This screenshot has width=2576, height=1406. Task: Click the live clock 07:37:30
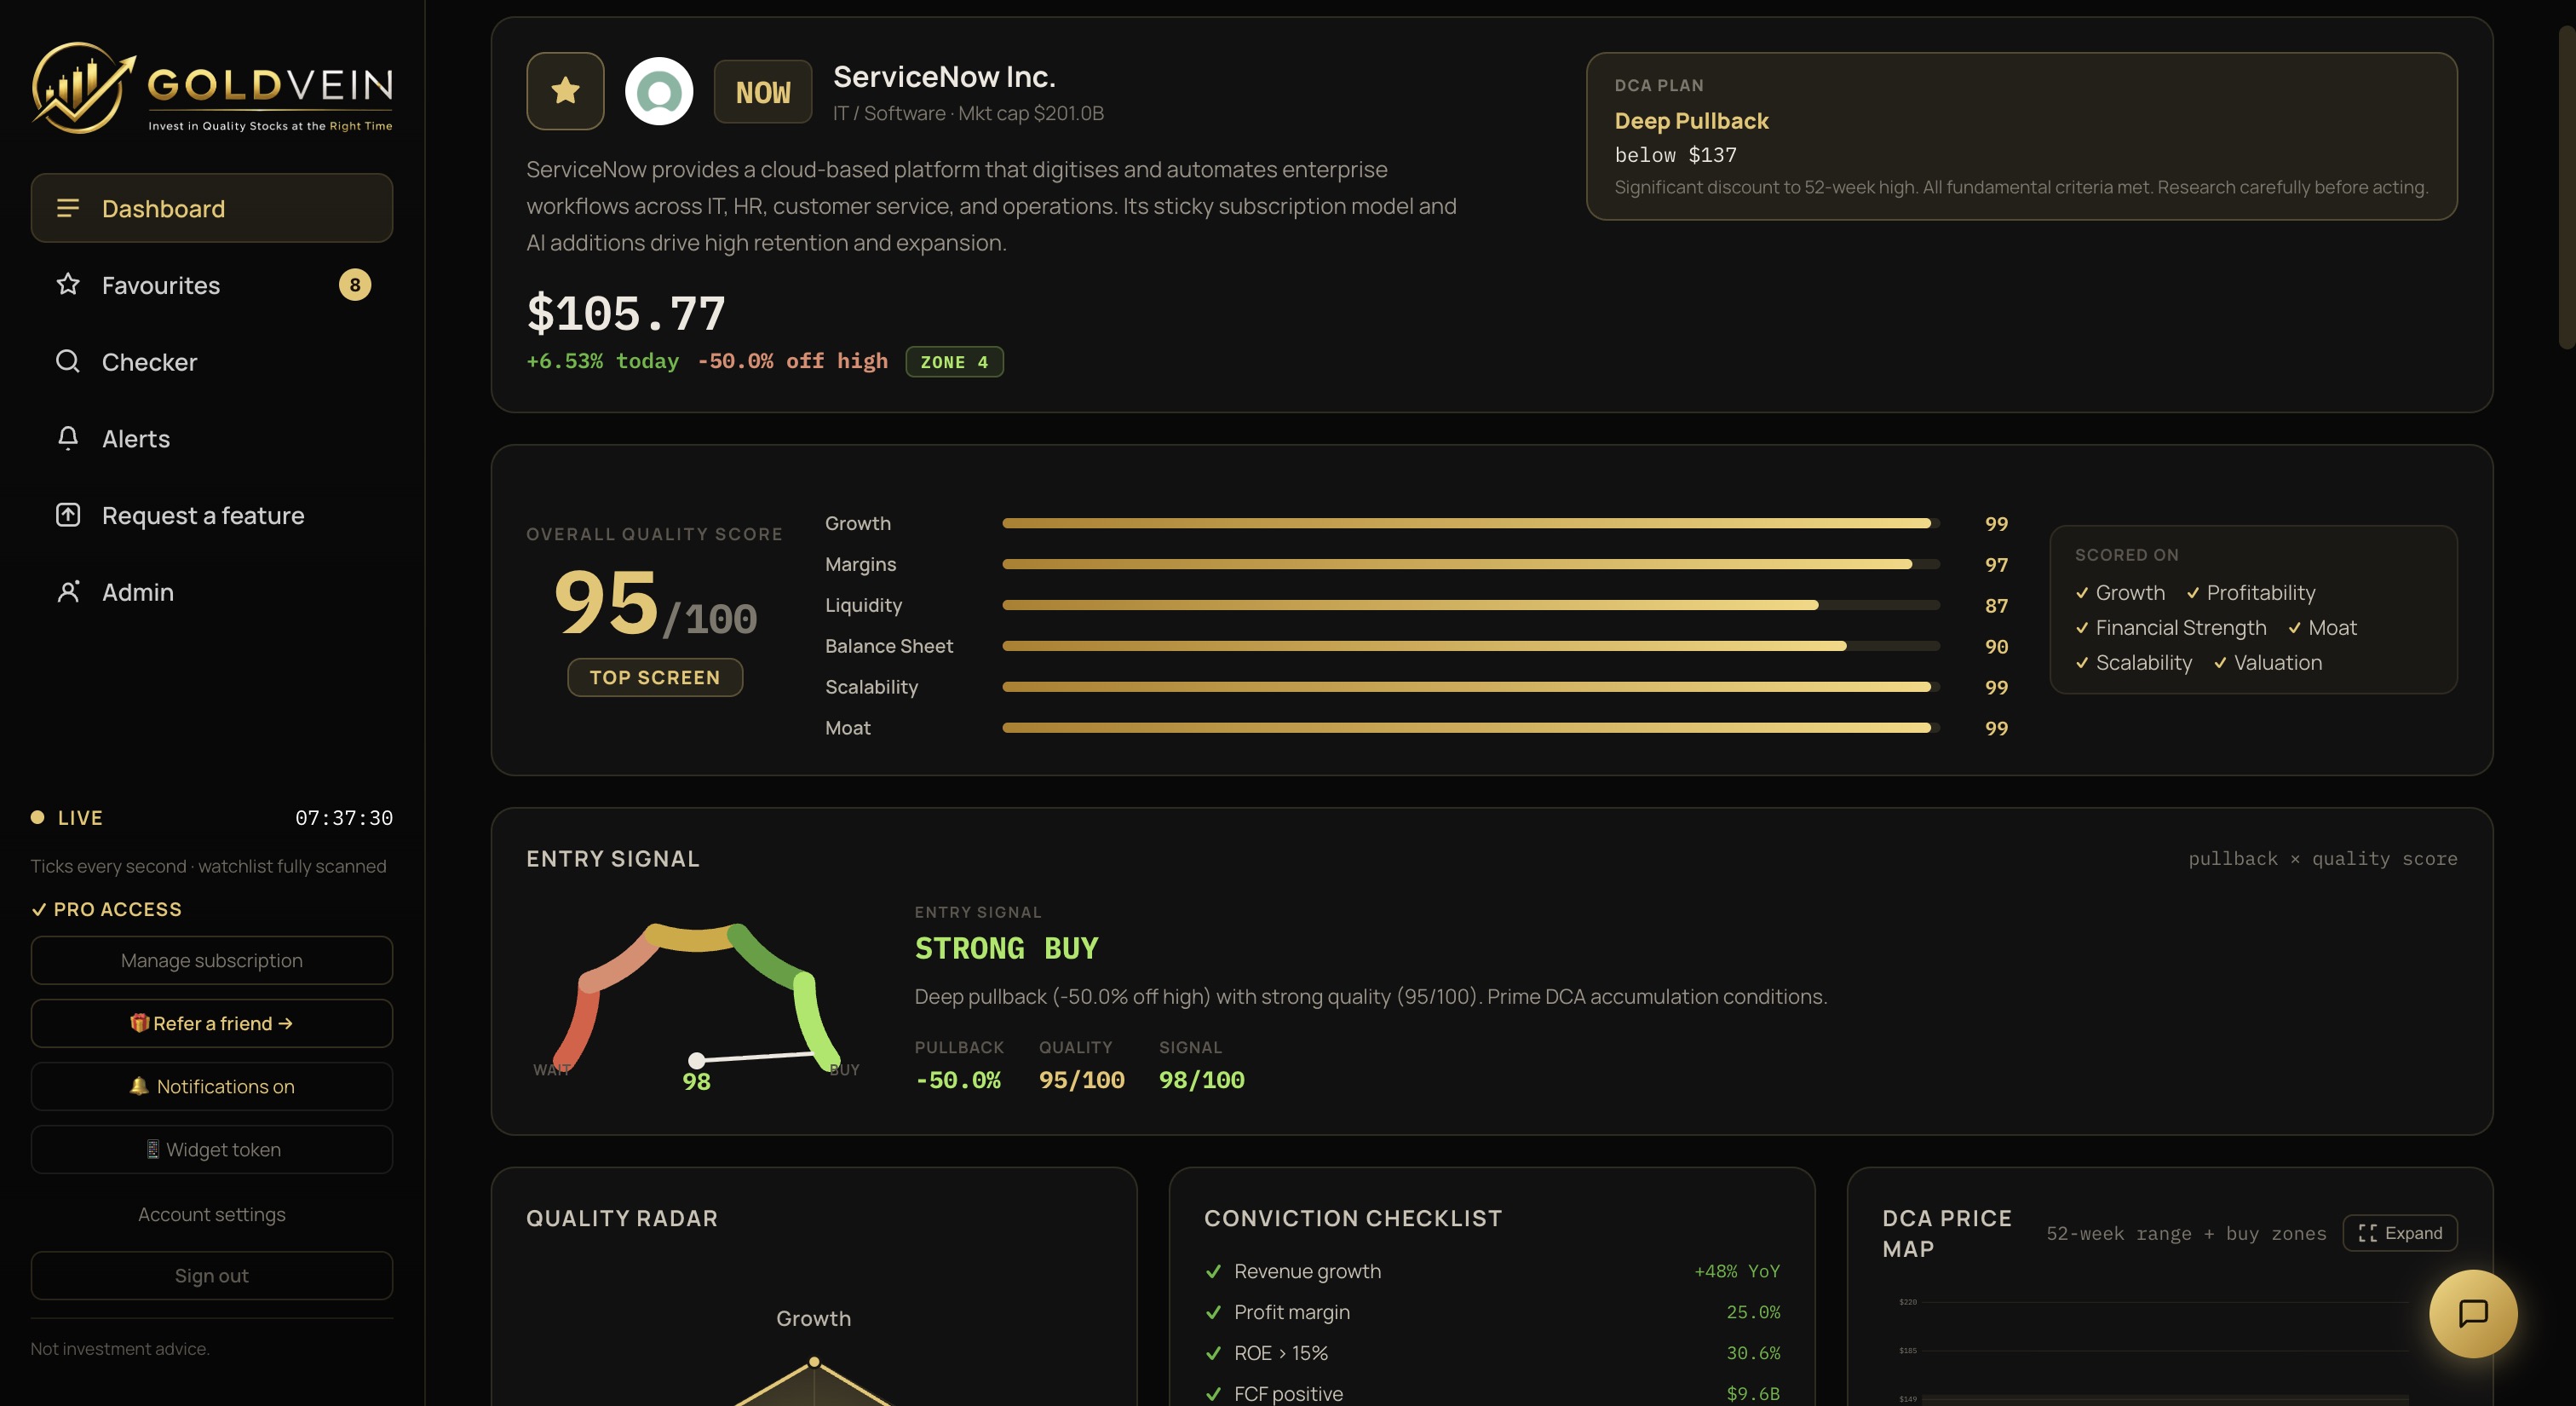344,818
